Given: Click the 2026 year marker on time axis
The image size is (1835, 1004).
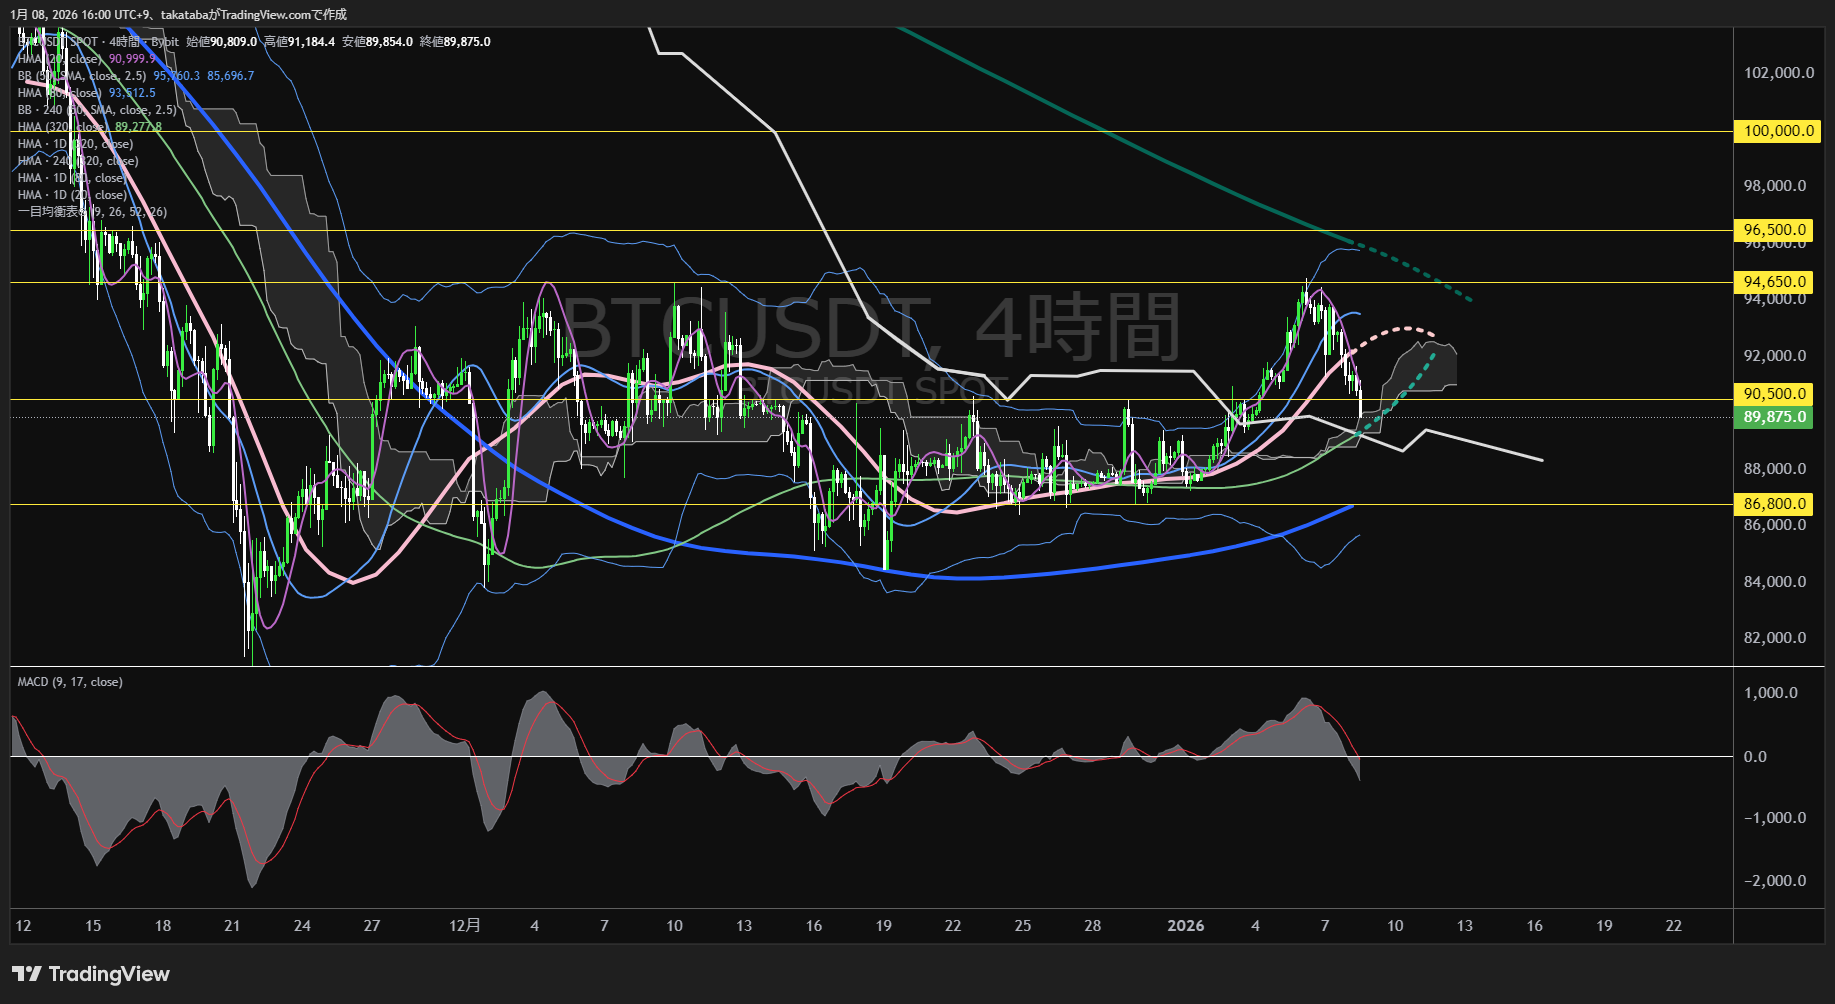Looking at the screenshot, I should (x=1186, y=926).
